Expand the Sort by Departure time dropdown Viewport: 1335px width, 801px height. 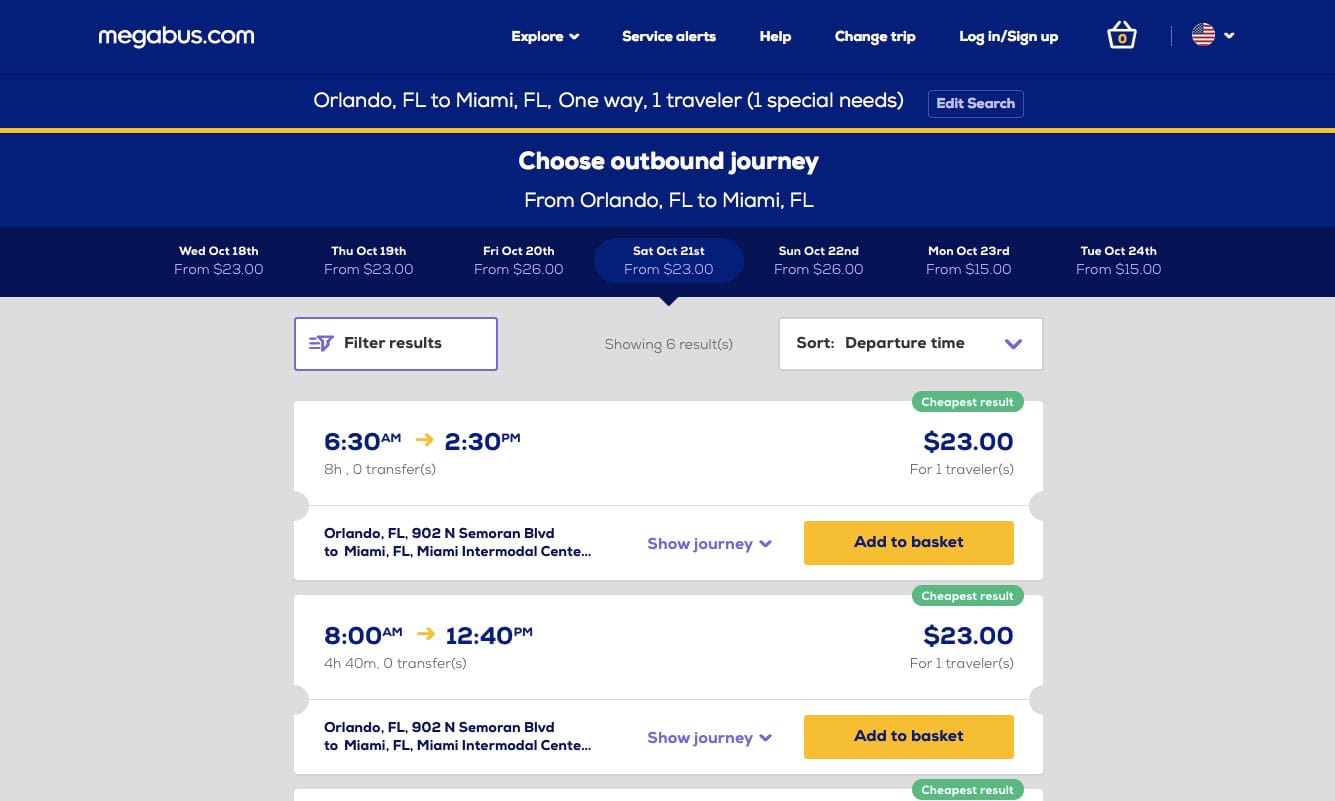(x=910, y=343)
